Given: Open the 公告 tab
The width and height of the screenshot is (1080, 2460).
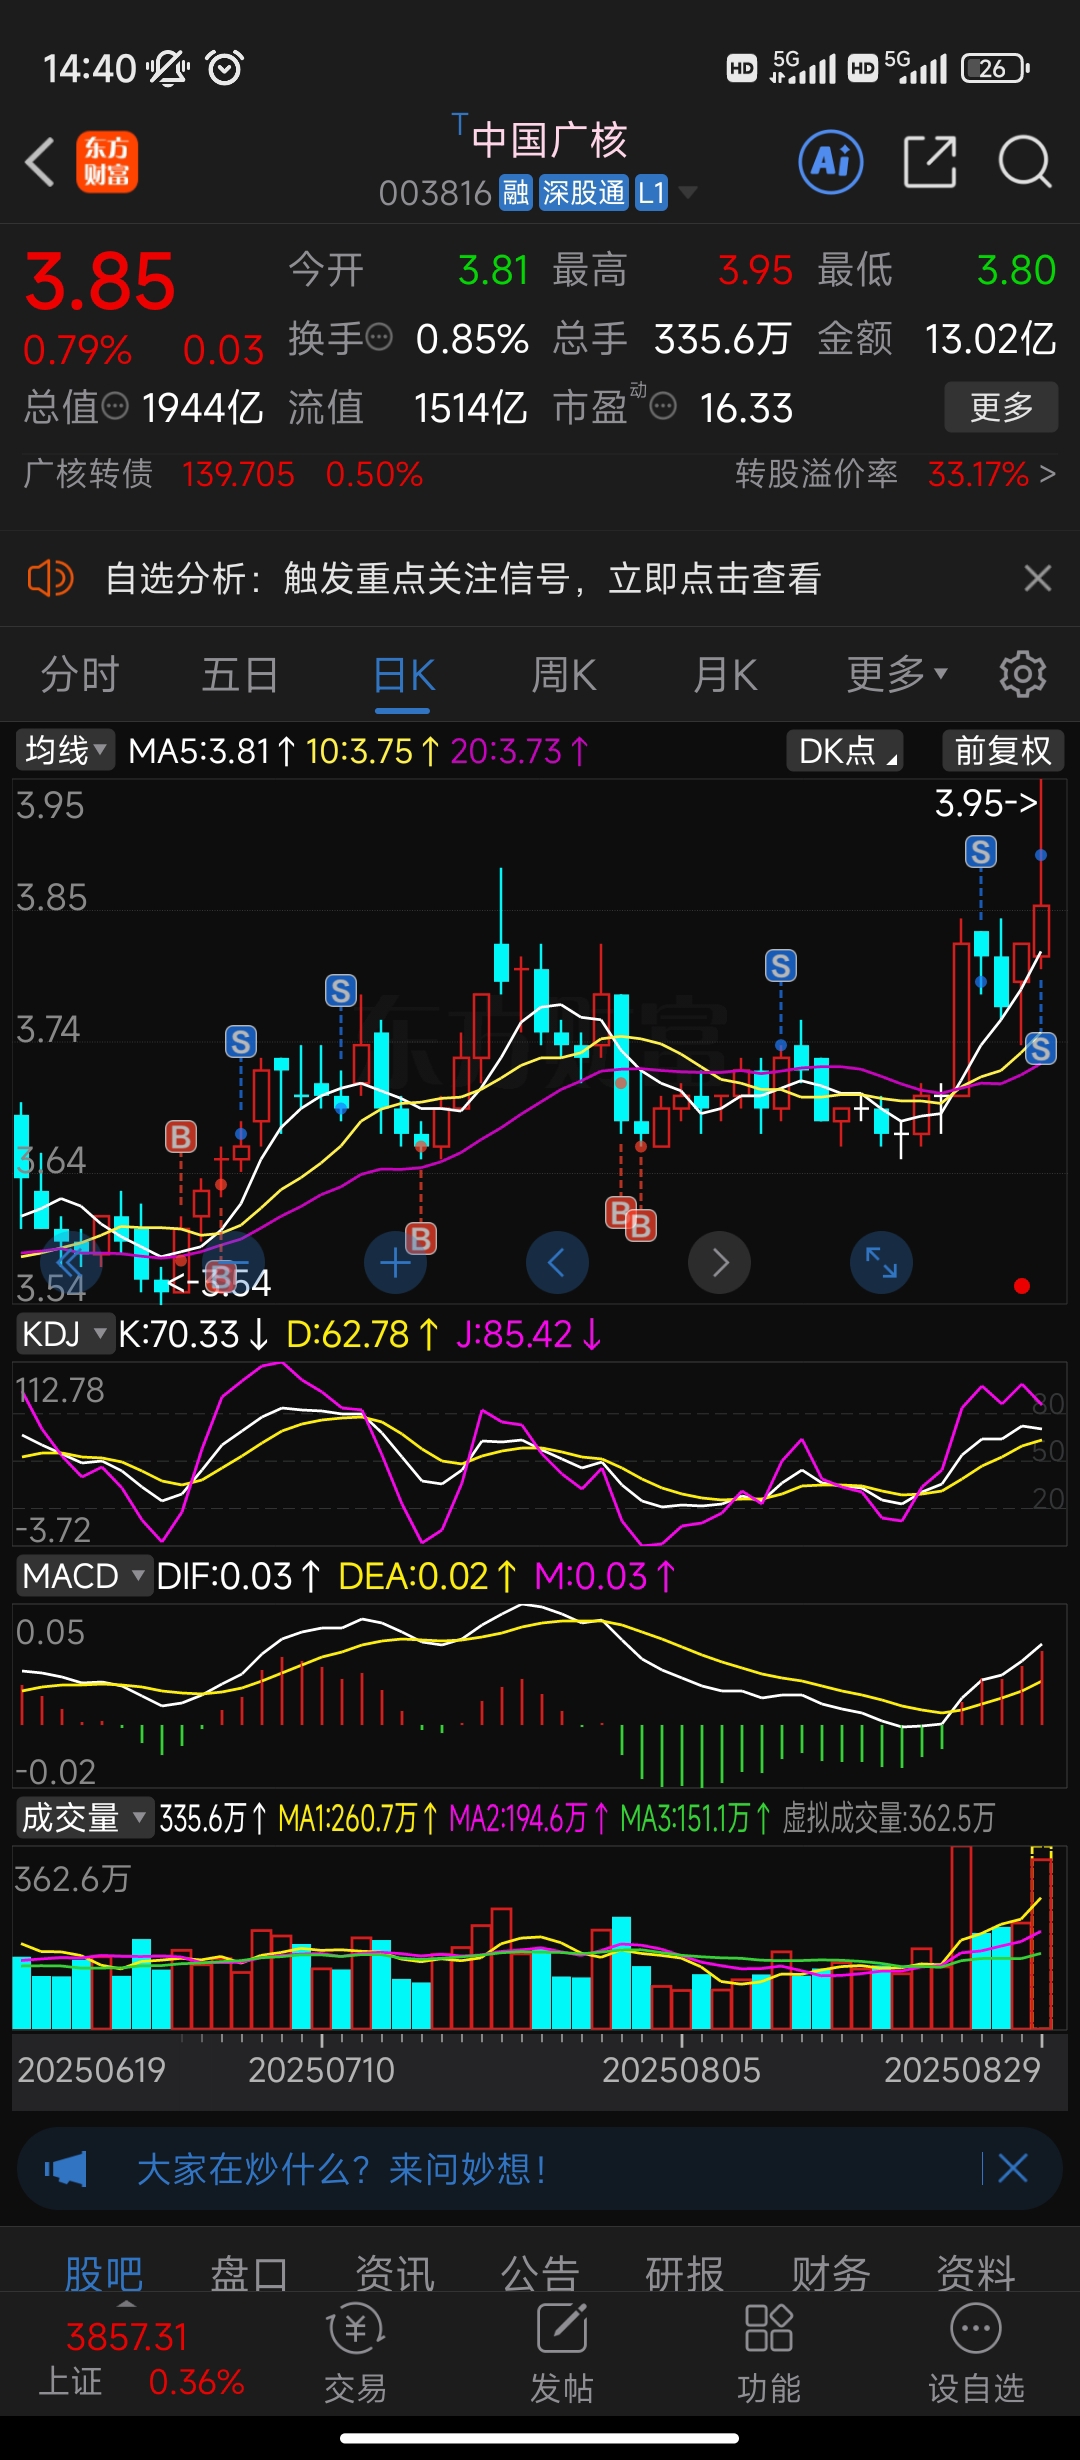Looking at the screenshot, I should (540, 2273).
